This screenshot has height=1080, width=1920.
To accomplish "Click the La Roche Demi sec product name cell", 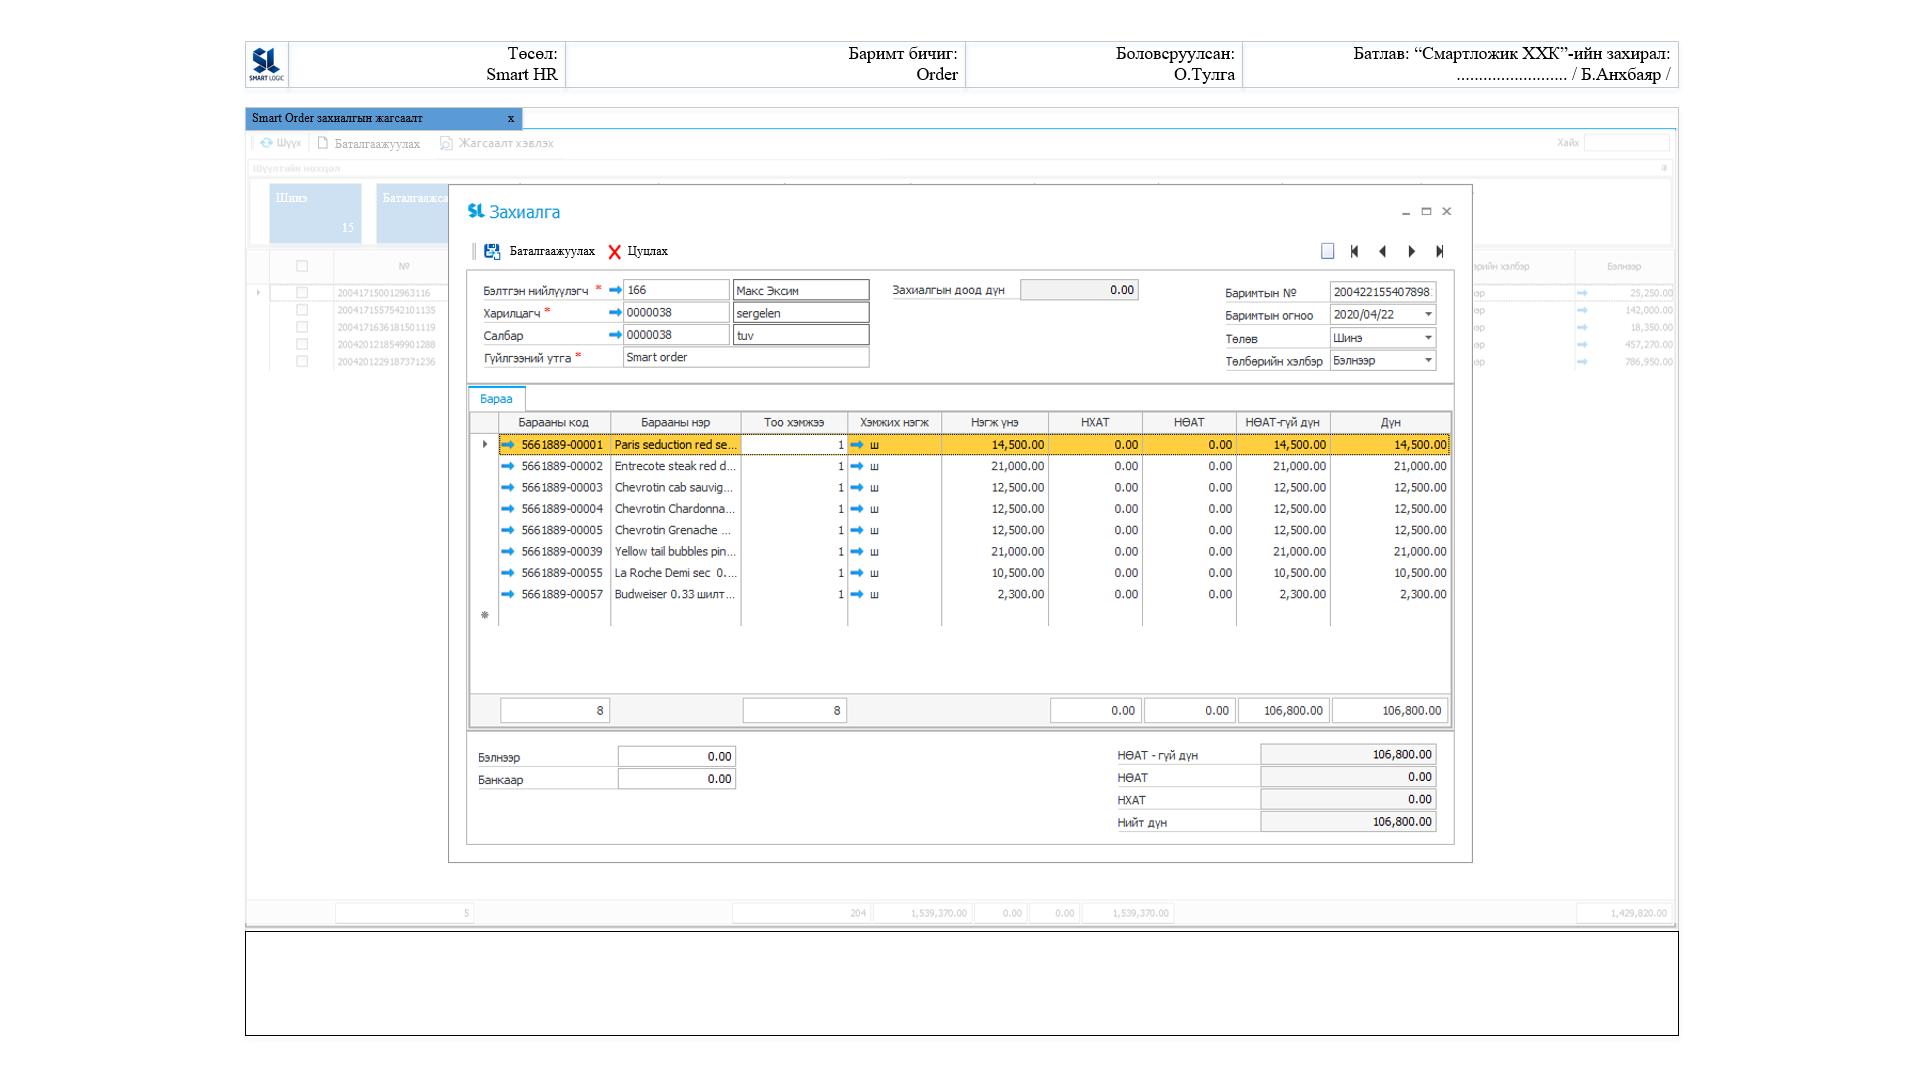I will tap(676, 573).
